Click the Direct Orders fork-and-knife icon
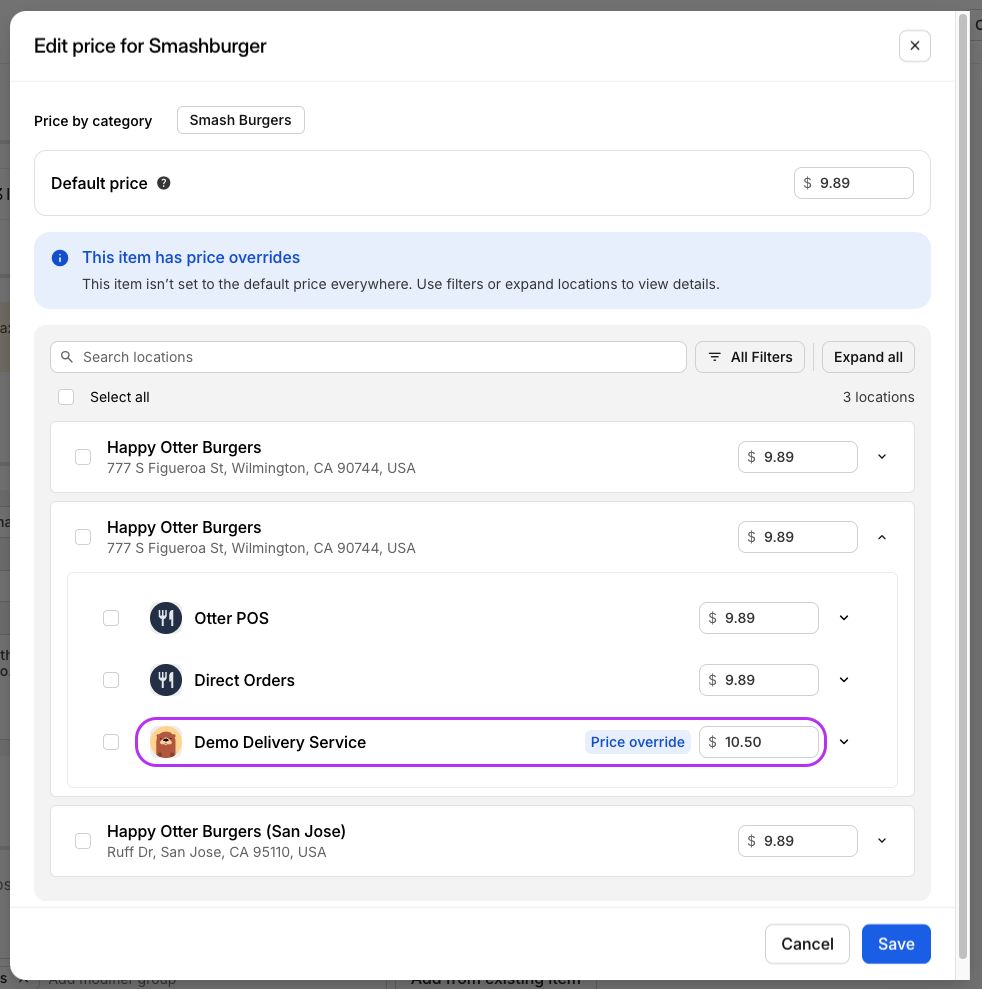Screen dimensions: 982x989 (x=165, y=680)
